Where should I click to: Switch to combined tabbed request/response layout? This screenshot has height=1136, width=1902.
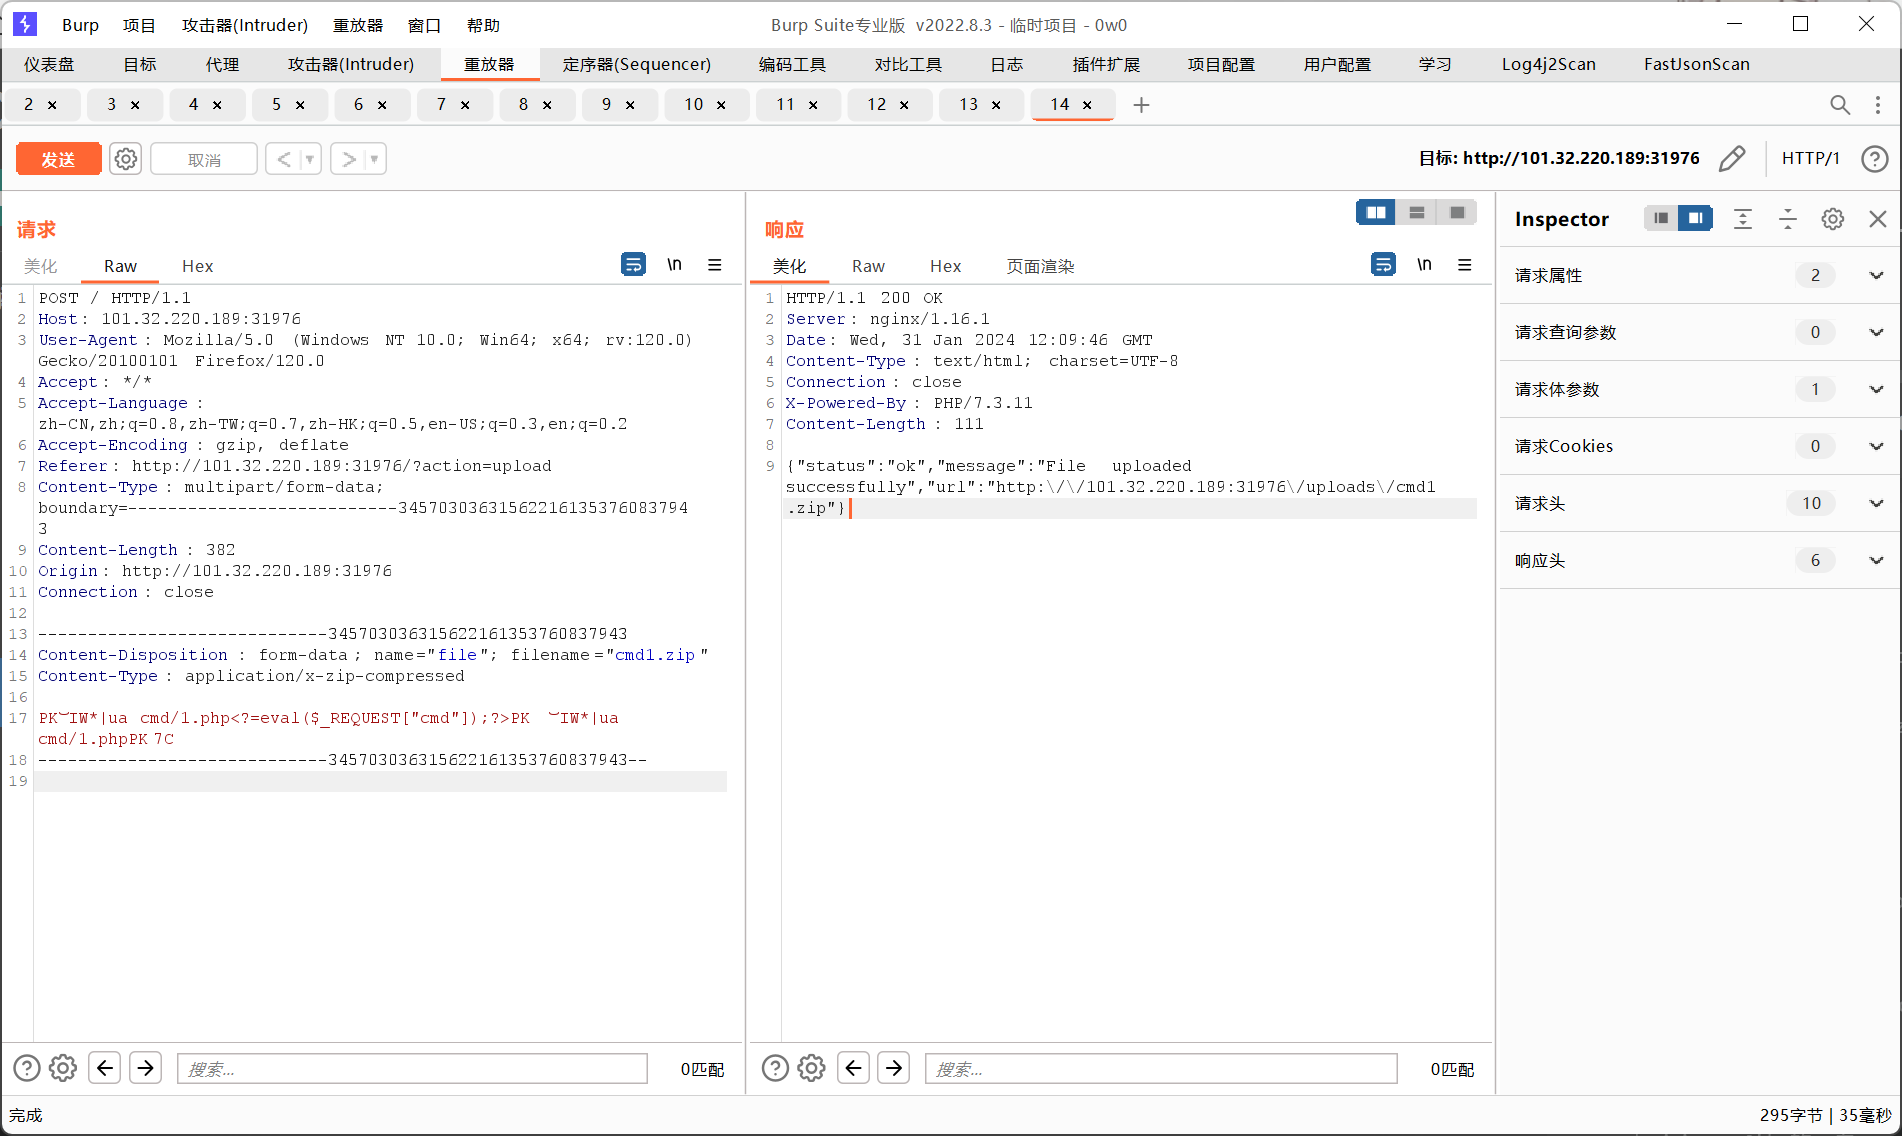1457,212
